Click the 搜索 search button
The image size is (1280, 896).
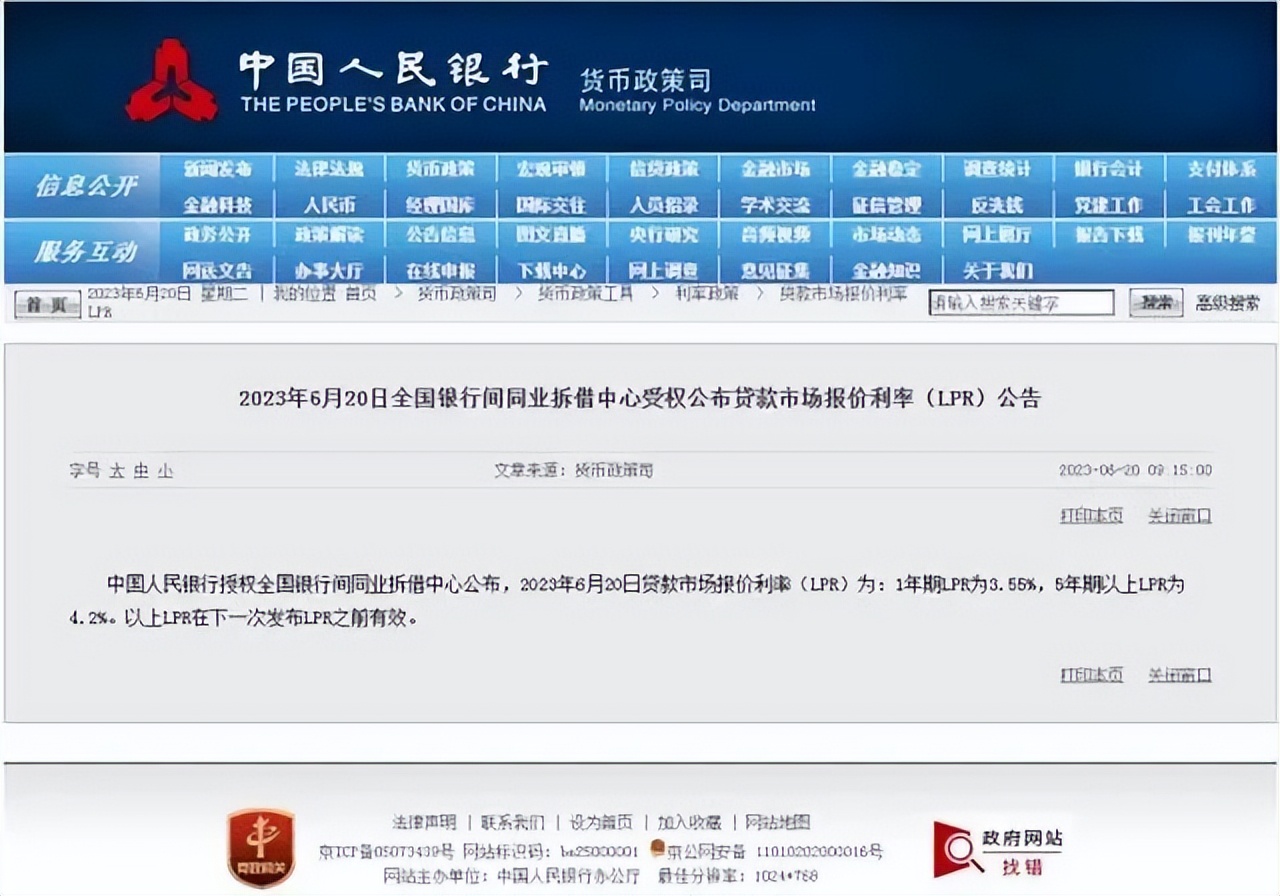click(x=1155, y=303)
